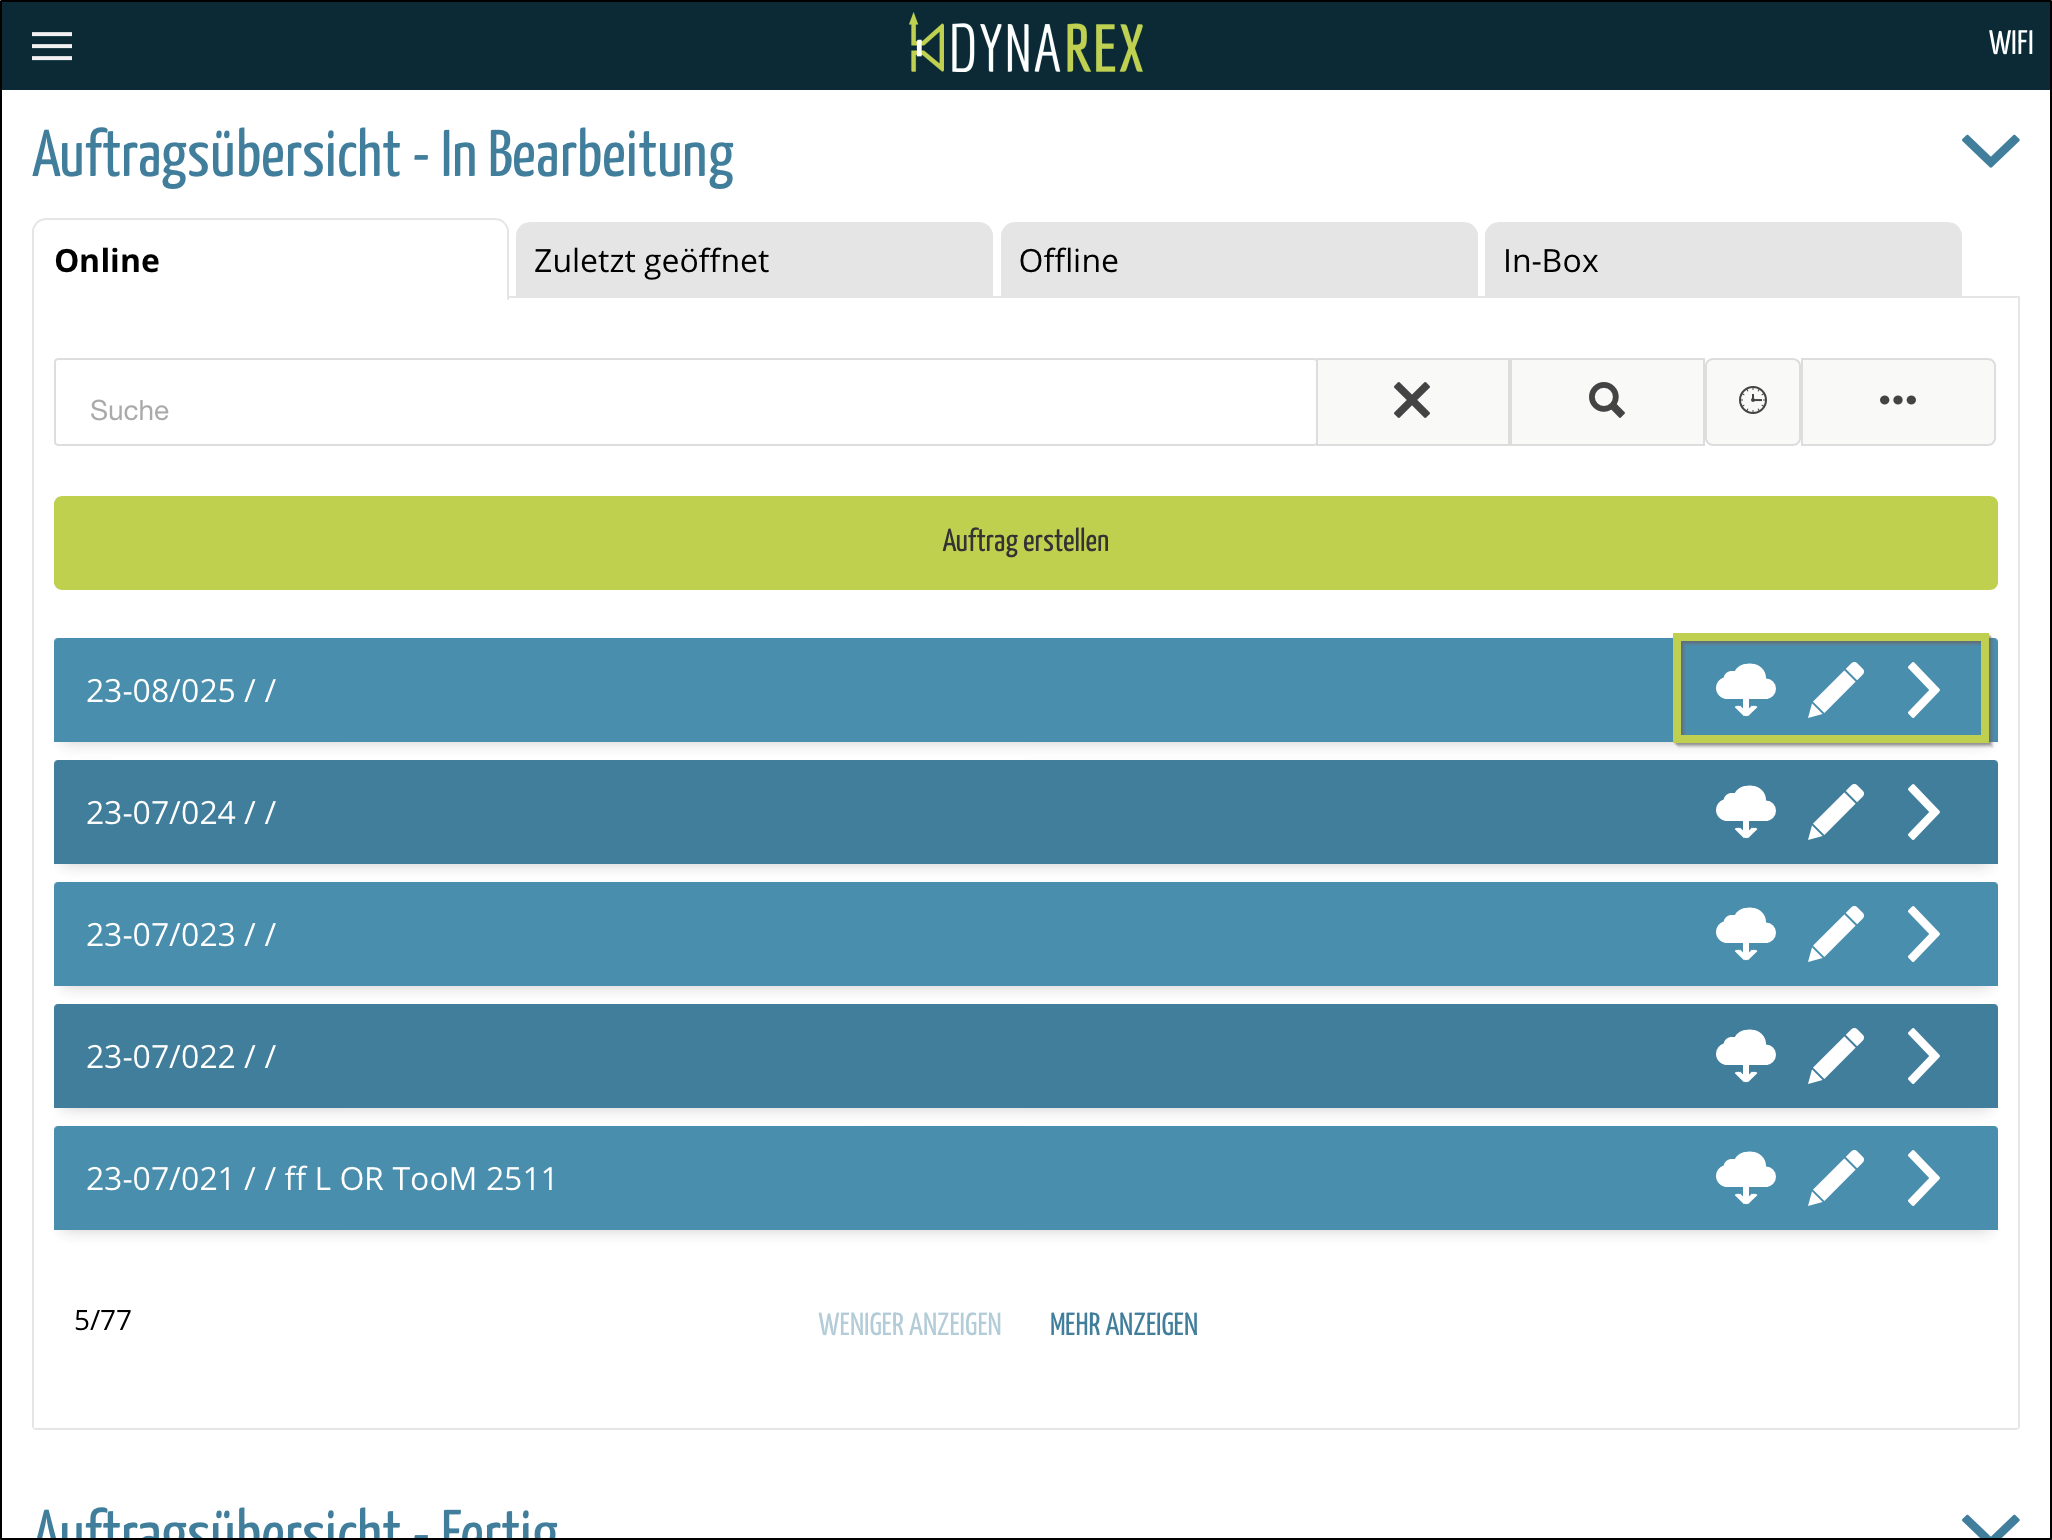This screenshot has height=1540, width=2052.
Task: Open search history clock icon
Action: 1752,401
